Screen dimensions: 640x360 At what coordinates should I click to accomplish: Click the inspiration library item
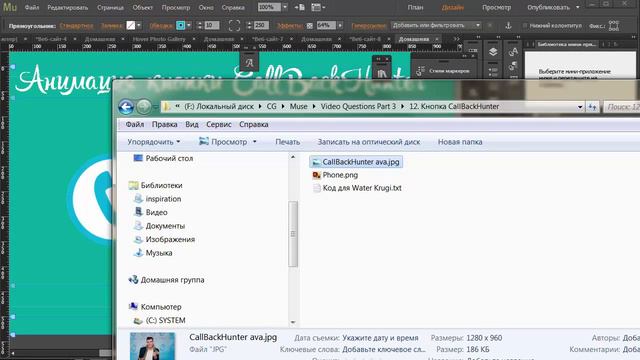tap(163, 199)
